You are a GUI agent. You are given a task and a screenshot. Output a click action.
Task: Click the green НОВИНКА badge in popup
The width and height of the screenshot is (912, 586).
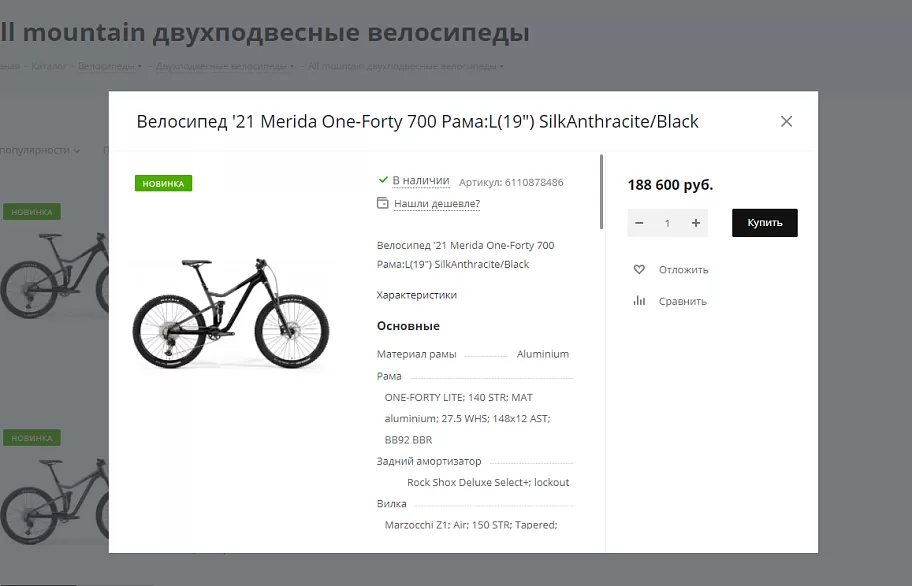tap(163, 183)
